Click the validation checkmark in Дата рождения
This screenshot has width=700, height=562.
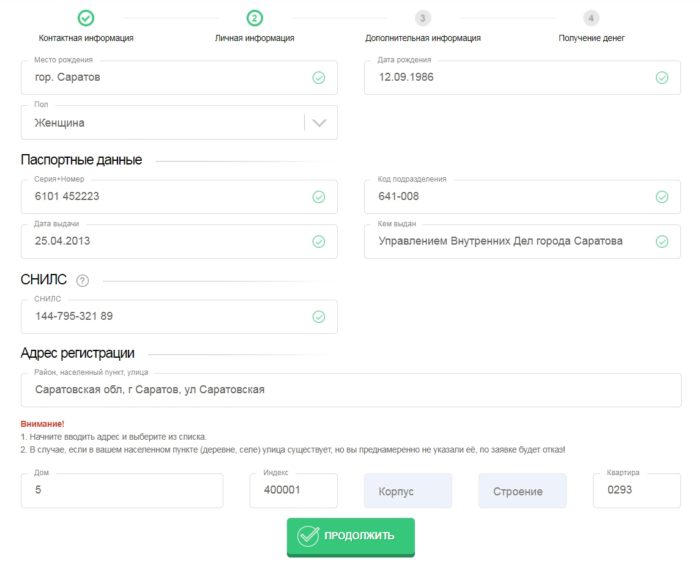click(x=661, y=77)
